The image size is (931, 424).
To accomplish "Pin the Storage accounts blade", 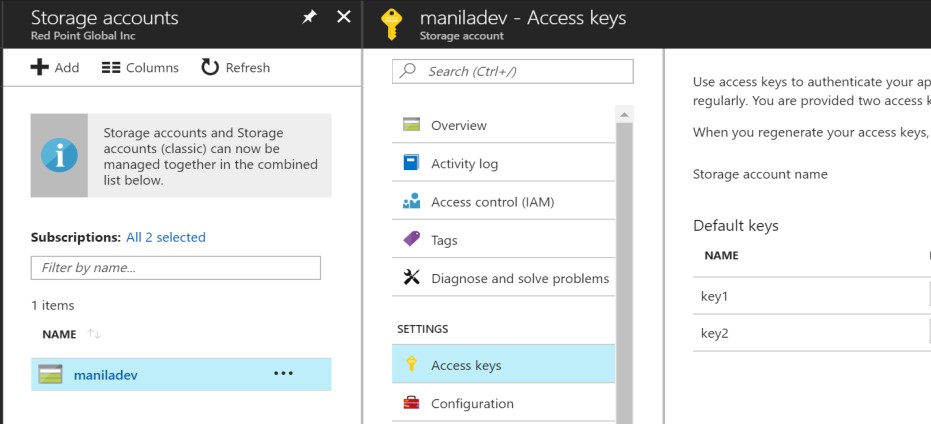I will pyautogui.click(x=309, y=18).
